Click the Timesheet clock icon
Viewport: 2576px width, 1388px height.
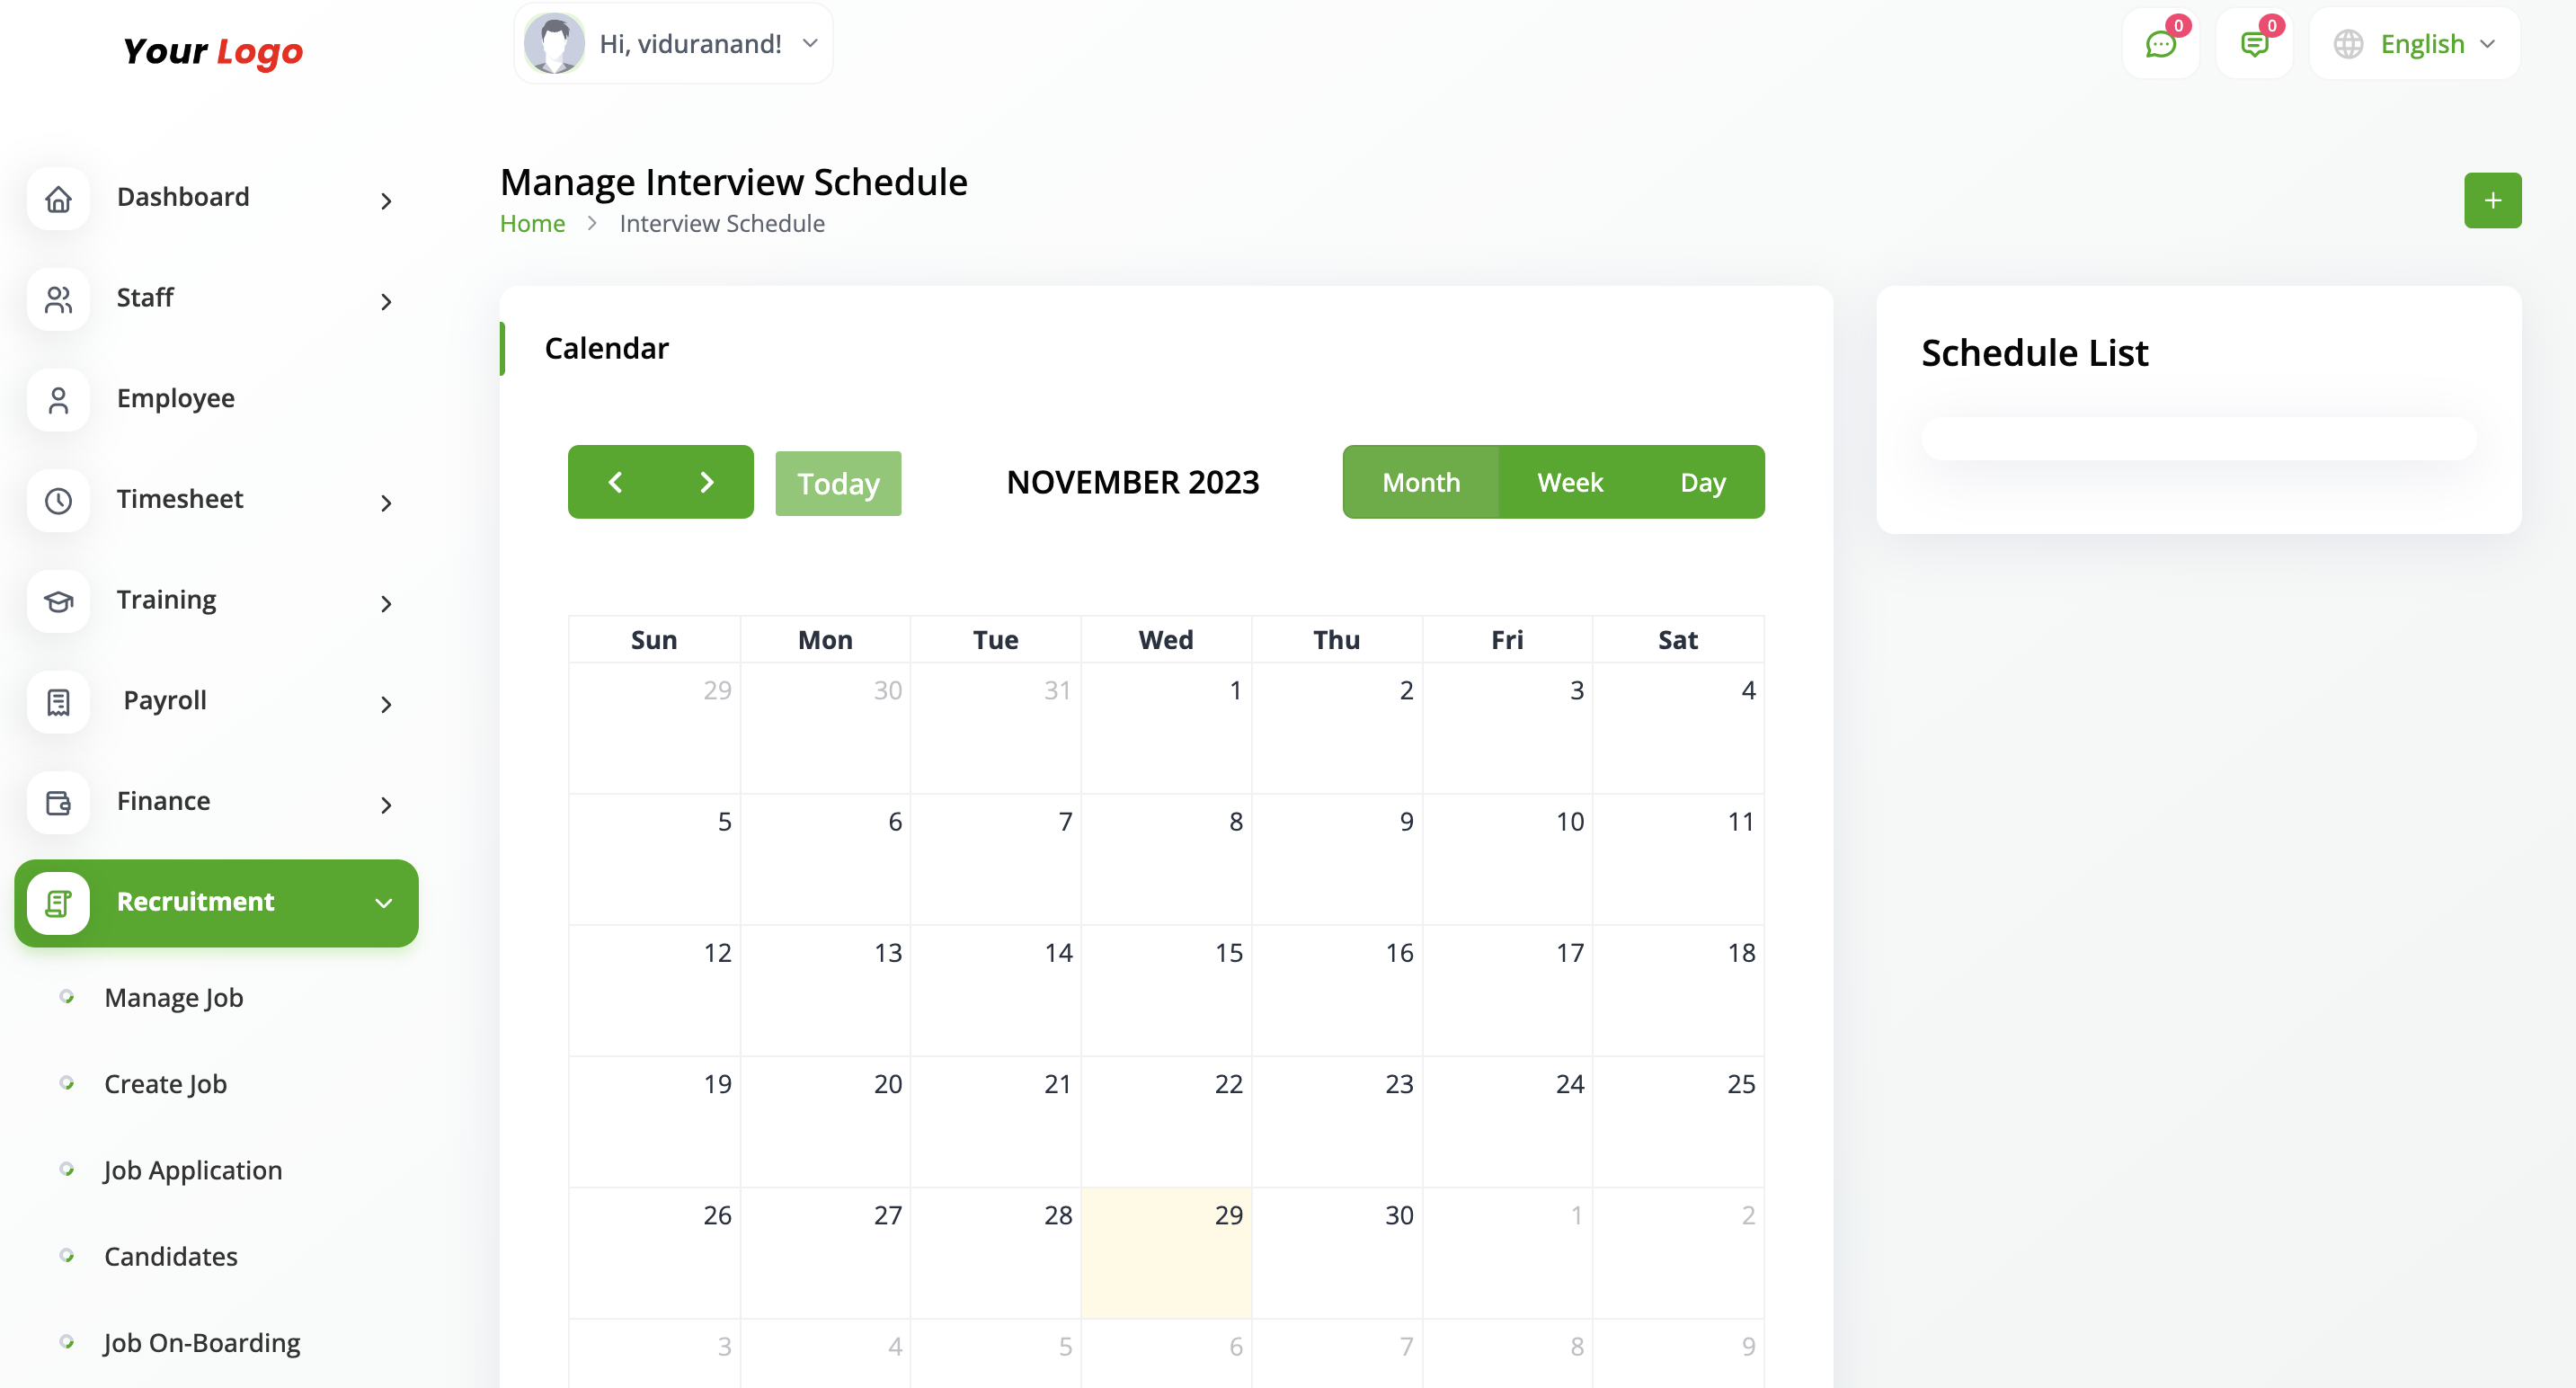point(59,500)
